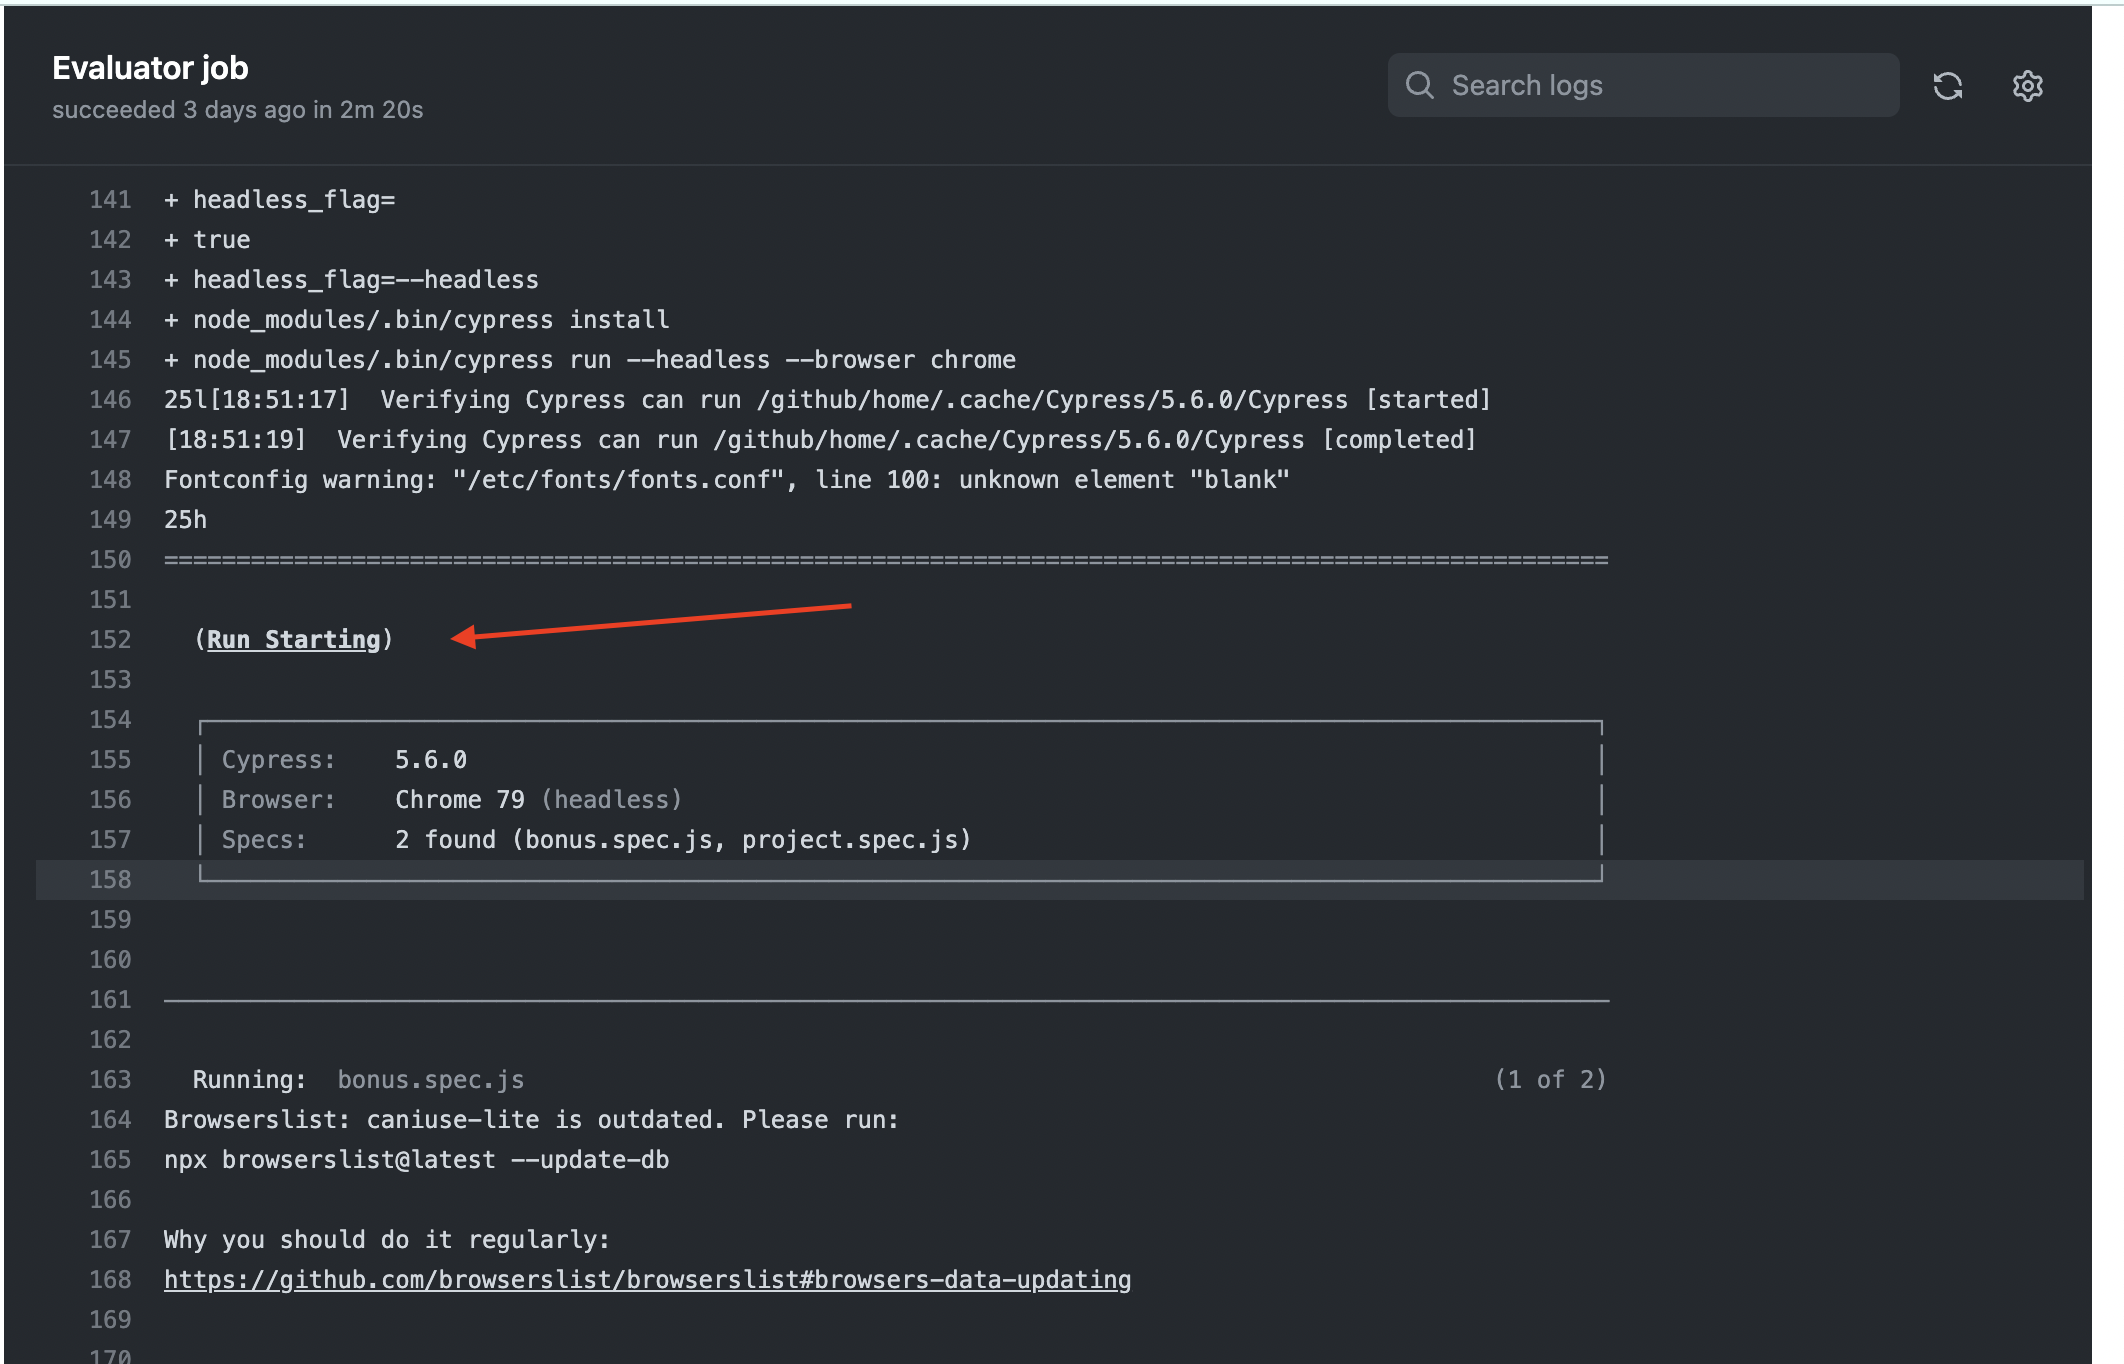2124x1364 pixels.
Task: Click the Search logs input field
Action: point(1640,85)
